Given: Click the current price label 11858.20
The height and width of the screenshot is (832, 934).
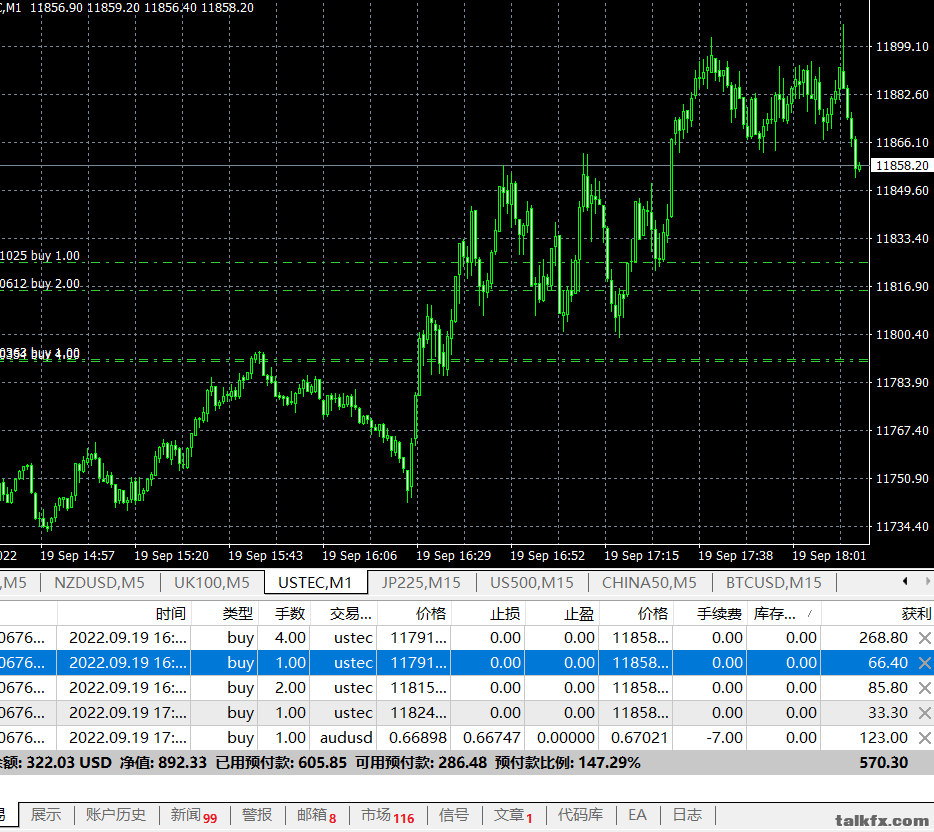Looking at the screenshot, I should 902,166.
